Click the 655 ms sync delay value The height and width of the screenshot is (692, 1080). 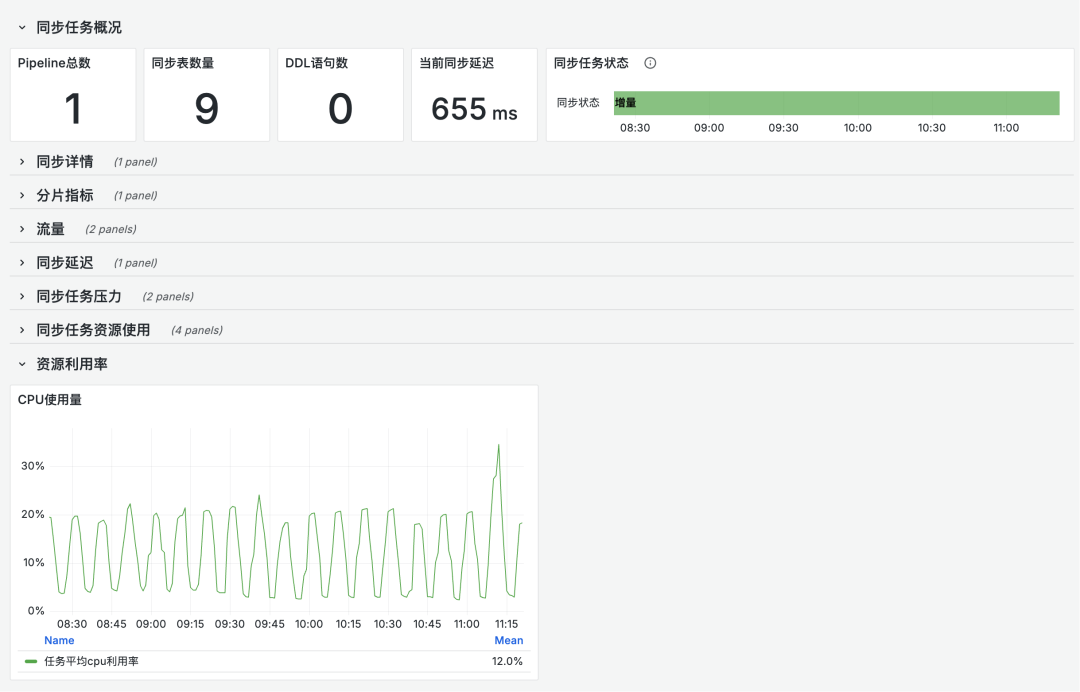(474, 109)
